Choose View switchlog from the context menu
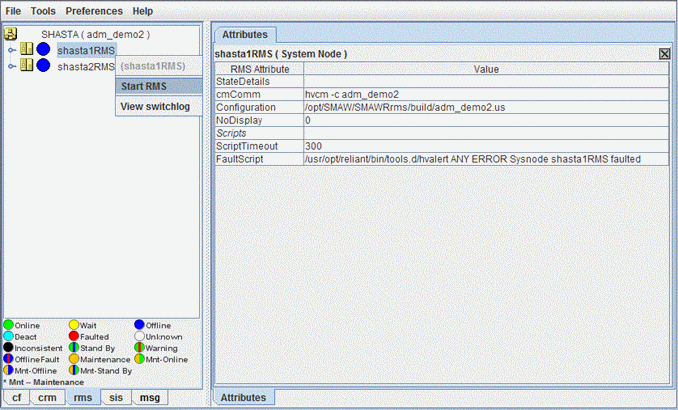 tap(159, 106)
